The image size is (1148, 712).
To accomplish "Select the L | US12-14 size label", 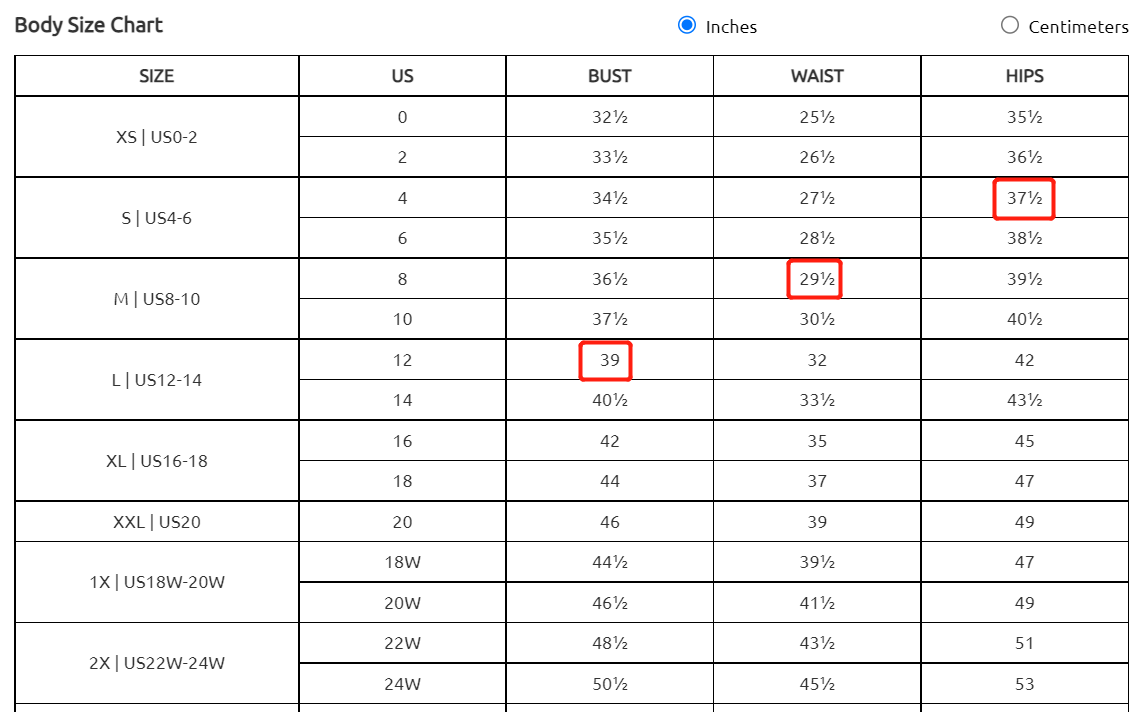I will click(x=157, y=380).
